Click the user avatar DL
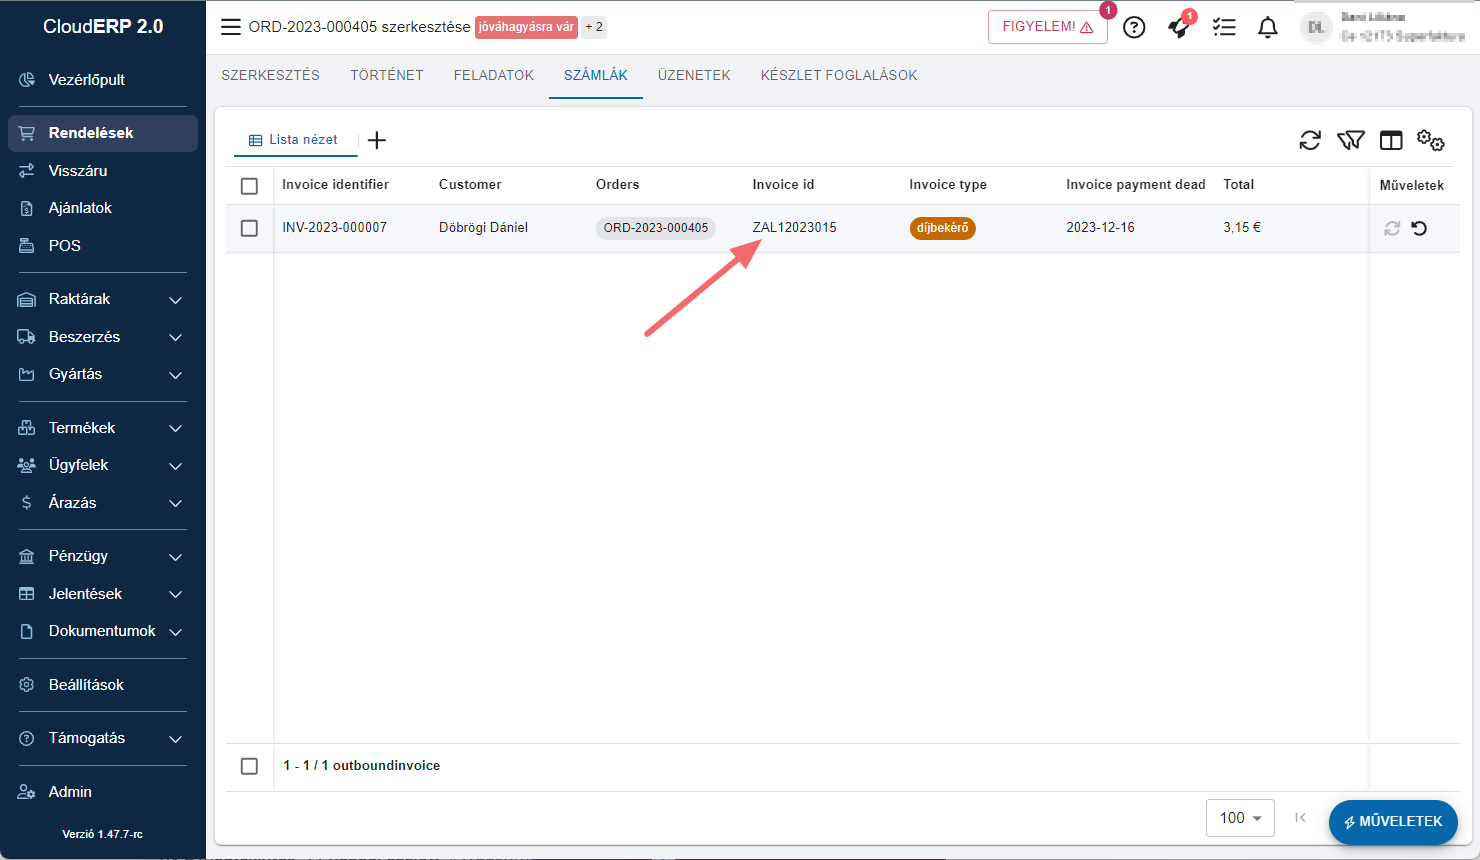The image size is (1480, 860). tap(1316, 27)
